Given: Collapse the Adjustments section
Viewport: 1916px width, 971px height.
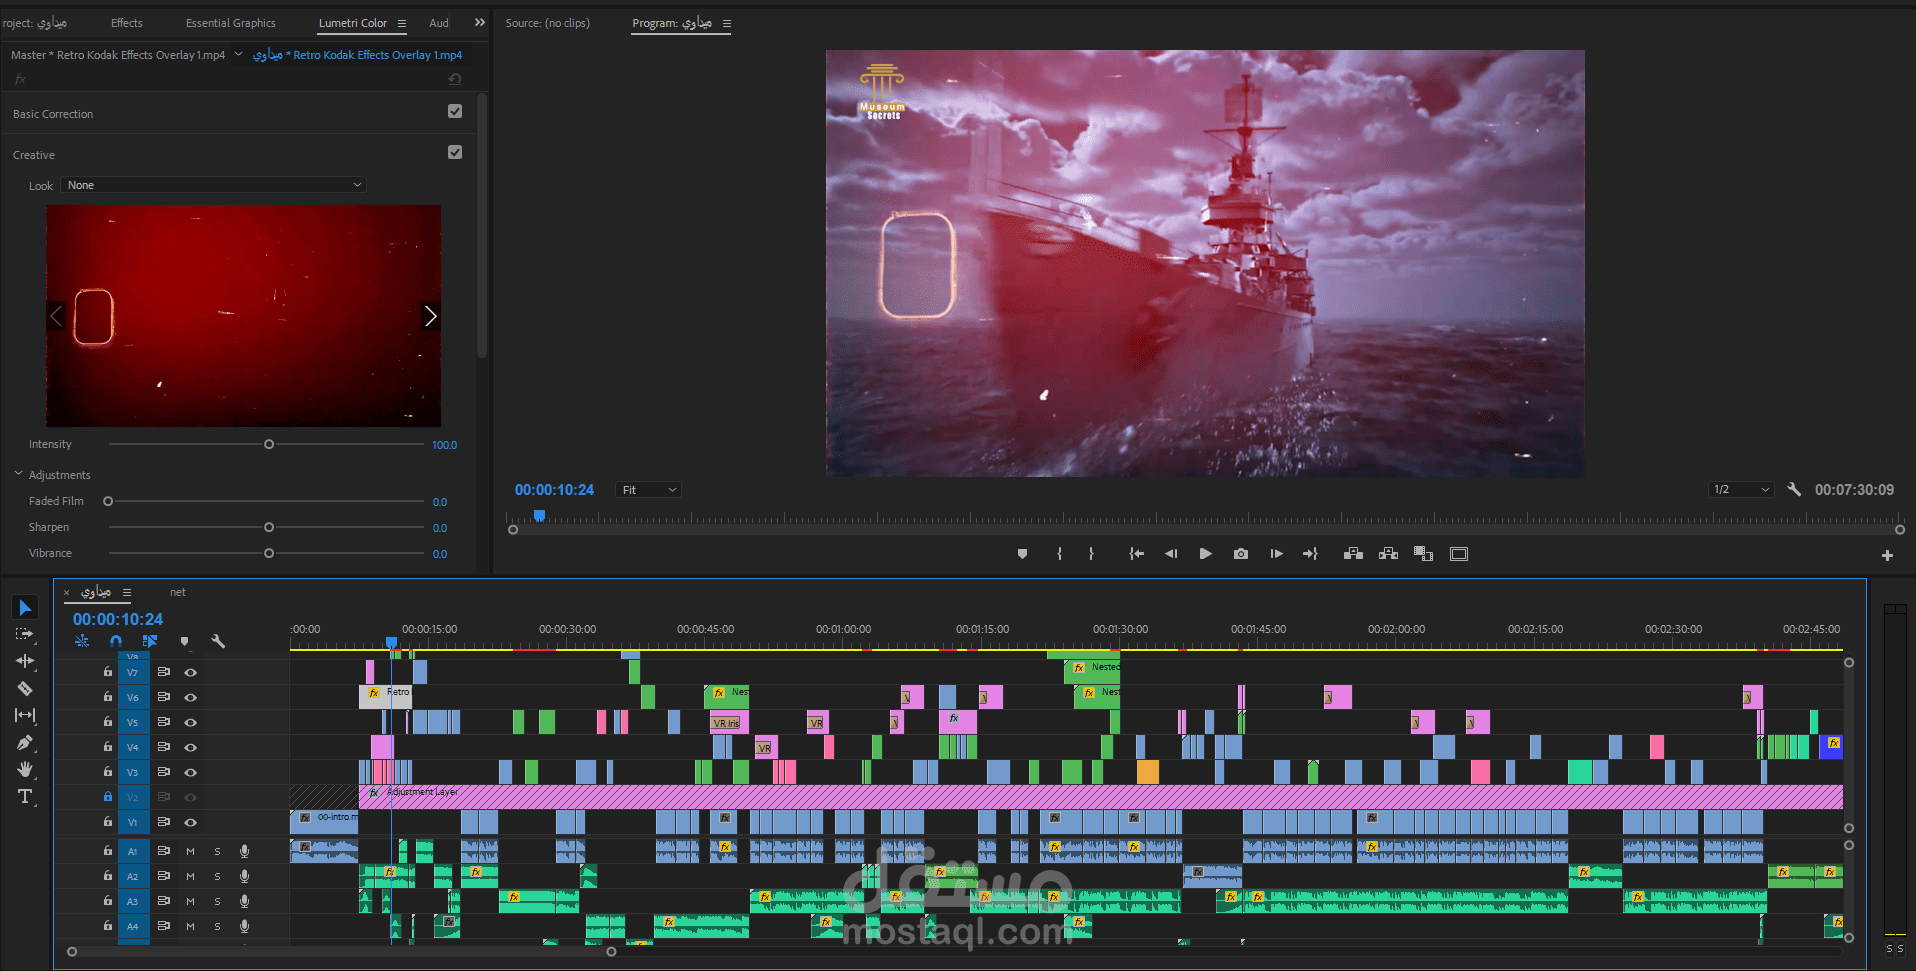Looking at the screenshot, I should point(18,474).
